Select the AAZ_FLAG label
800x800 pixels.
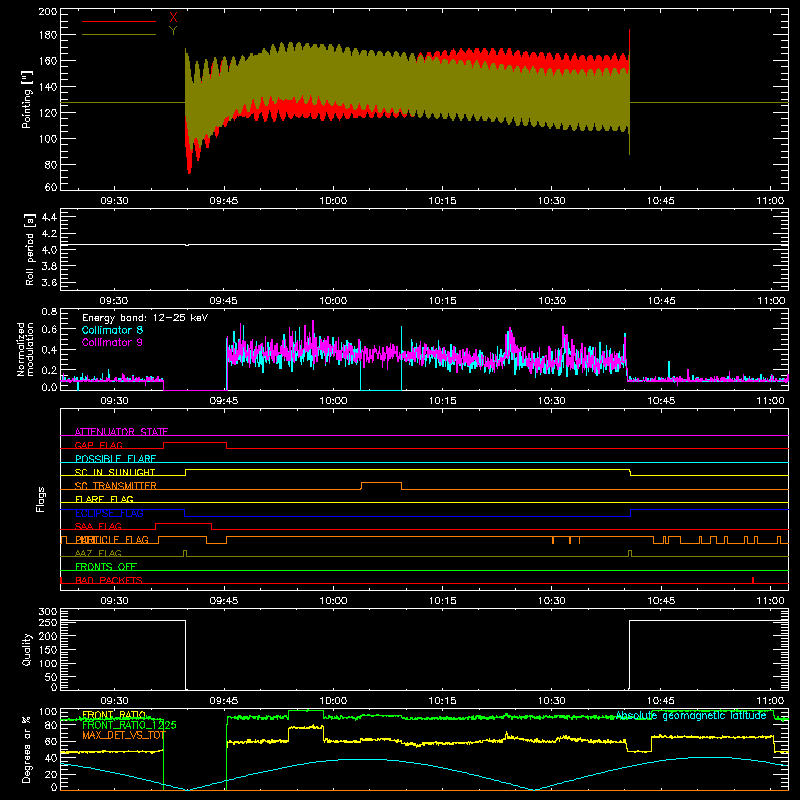coord(98,553)
